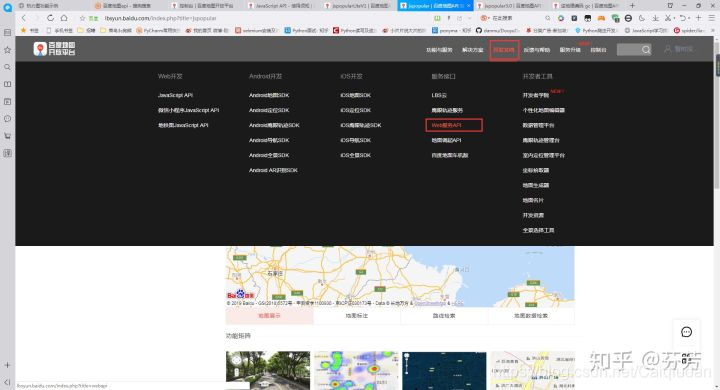The image size is (720, 390).
Task: Go to the browser home page icon
Action: [64, 18]
